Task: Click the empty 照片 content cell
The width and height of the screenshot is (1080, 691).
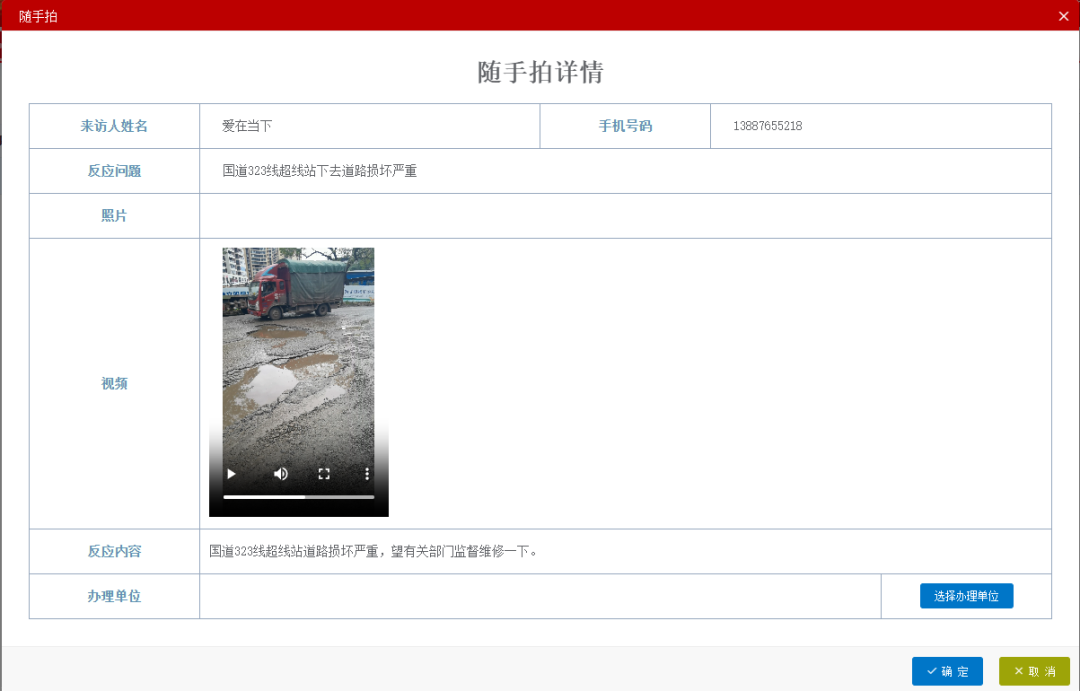Action: 625,216
